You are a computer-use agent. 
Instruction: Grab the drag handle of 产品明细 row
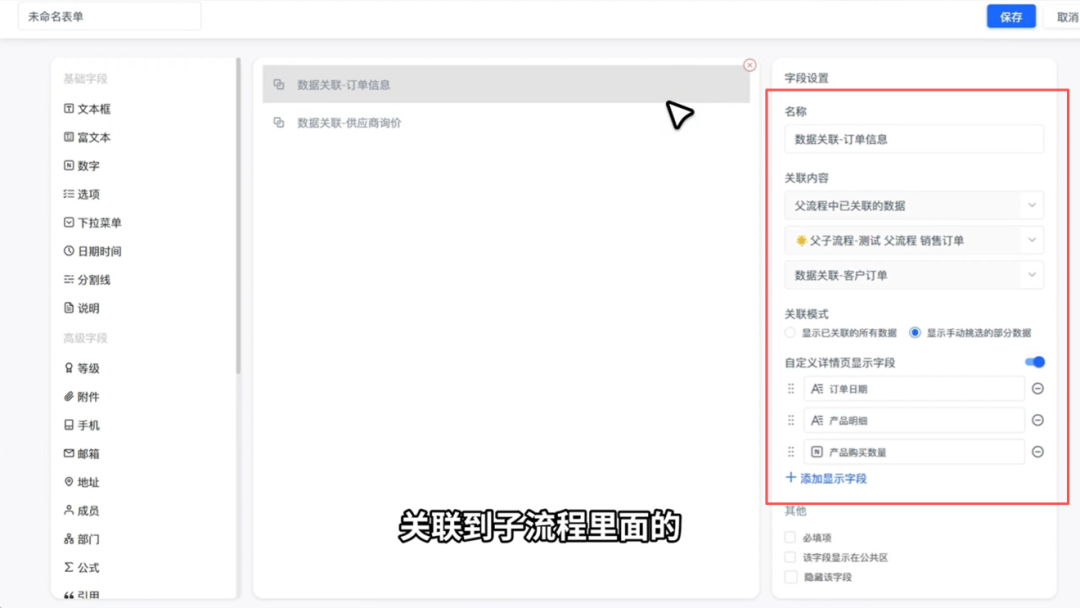[x=791, y=420]
